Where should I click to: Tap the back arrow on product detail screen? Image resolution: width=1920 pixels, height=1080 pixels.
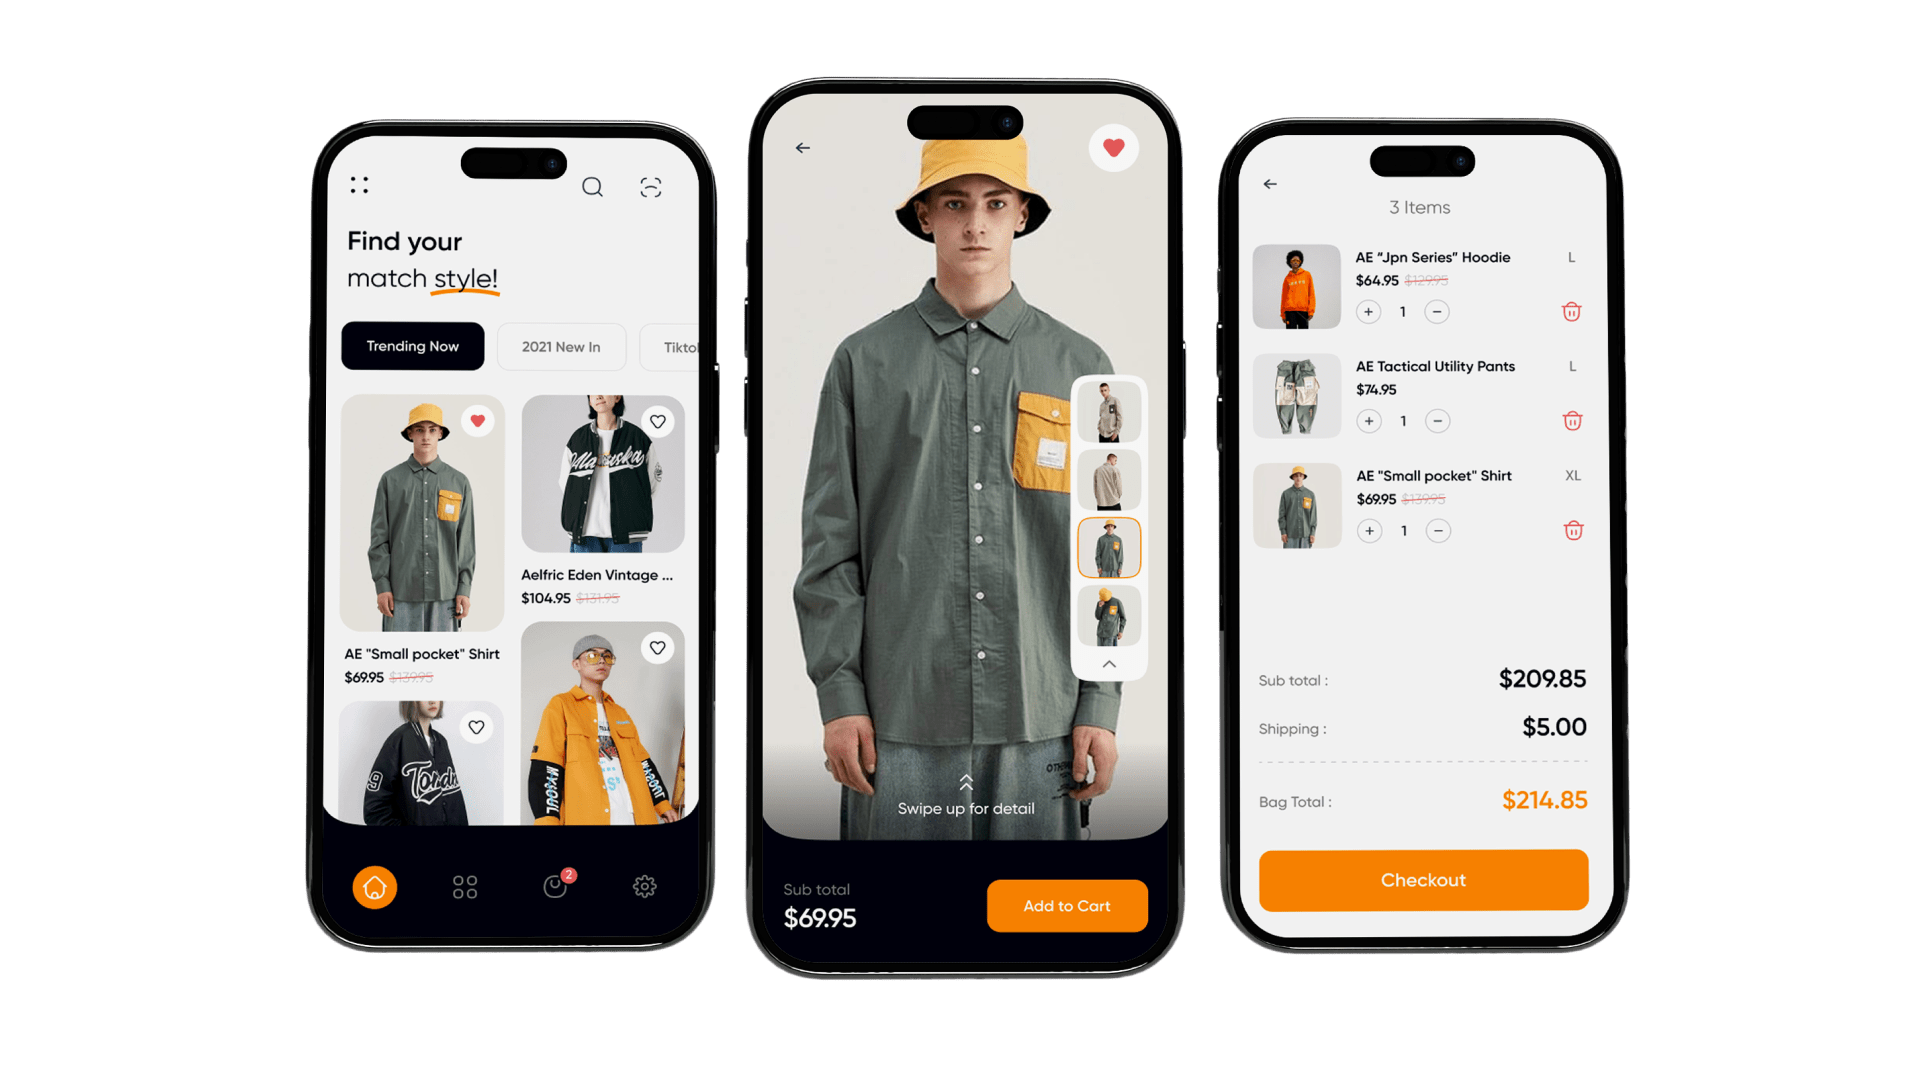point(808,146)
